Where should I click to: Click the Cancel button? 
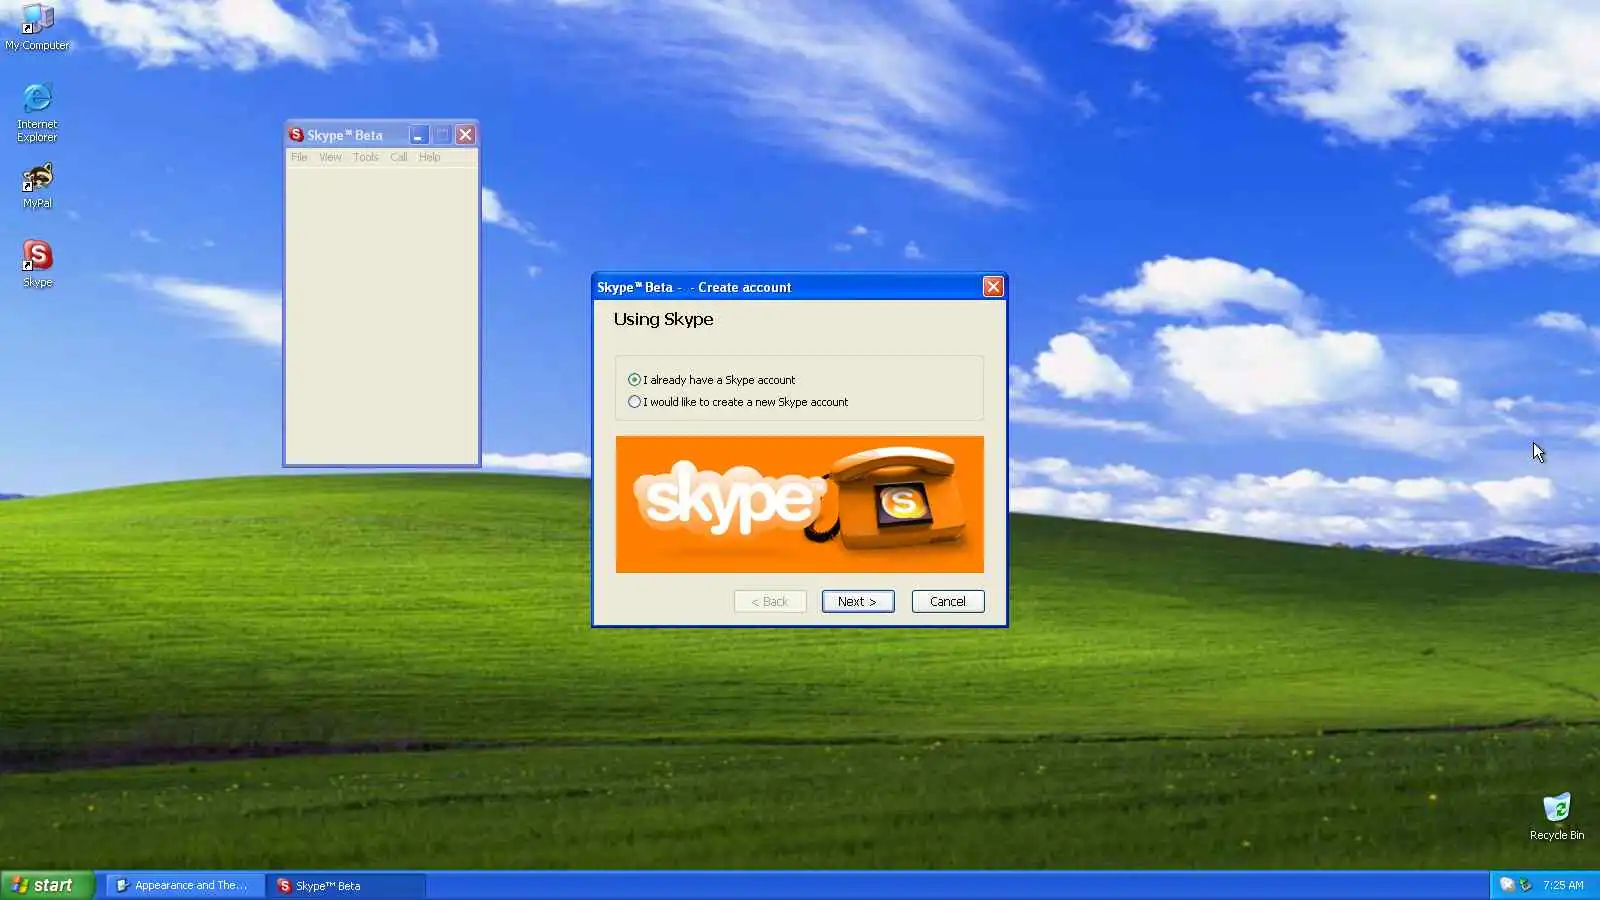(948, 601)
